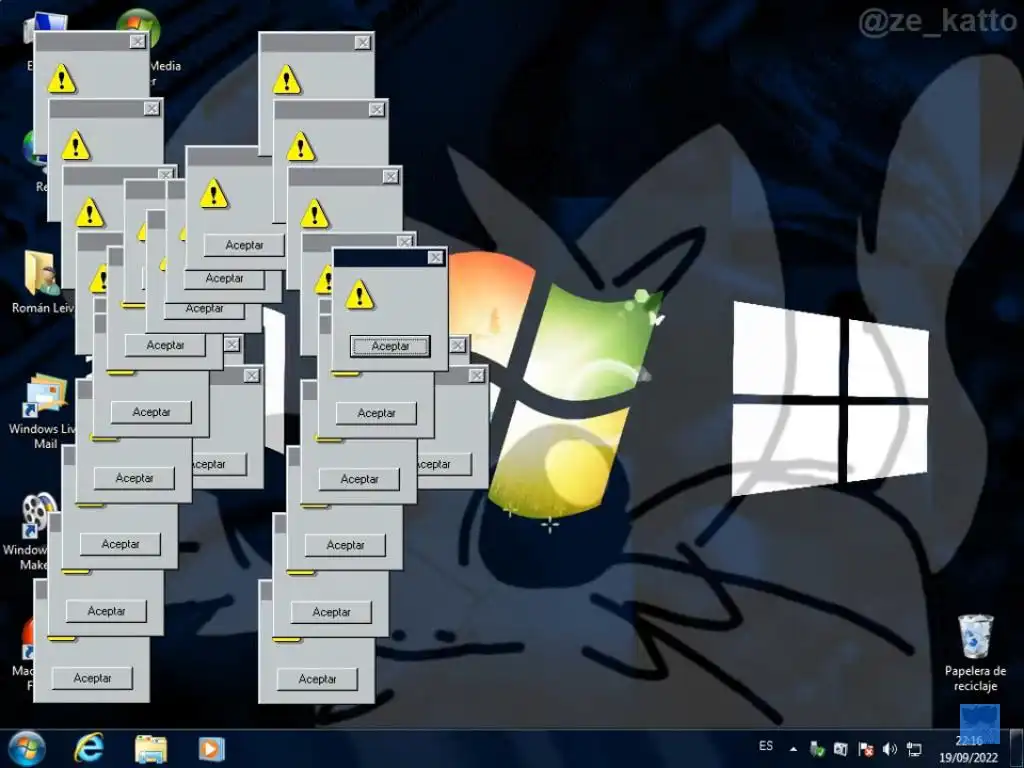Image resolution: width=1024 pixels, height=768 pixels.
Task: Open Windows Explorer folder icon on taskbar
Action: 151,749
